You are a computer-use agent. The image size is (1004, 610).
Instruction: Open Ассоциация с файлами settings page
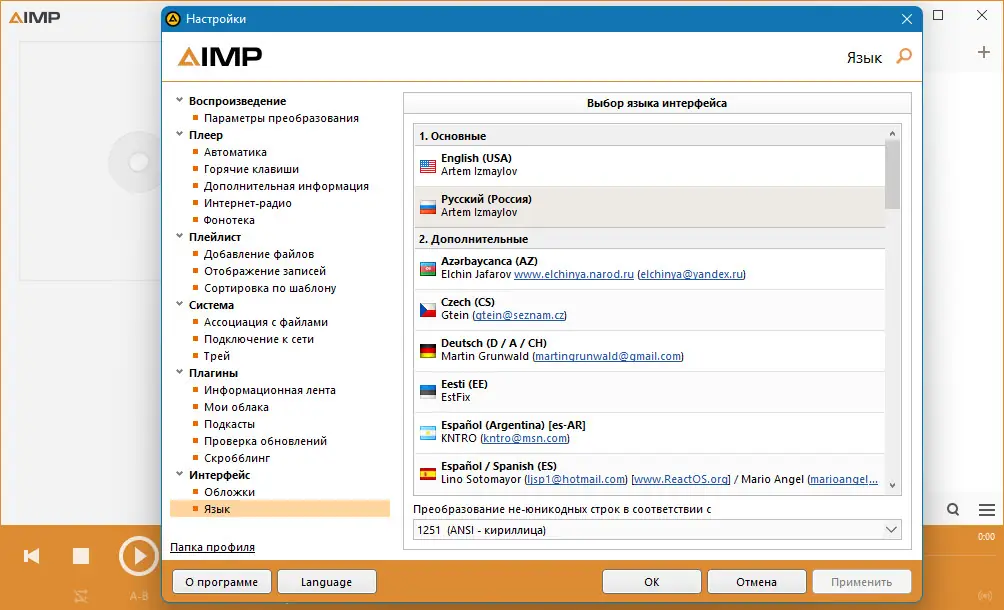coord(266,322)
